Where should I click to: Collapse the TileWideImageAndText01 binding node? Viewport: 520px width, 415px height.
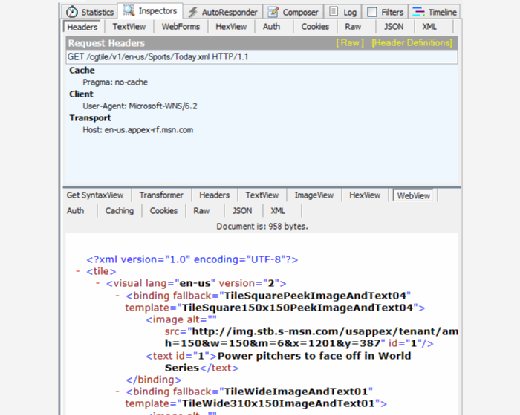[118, 391]
